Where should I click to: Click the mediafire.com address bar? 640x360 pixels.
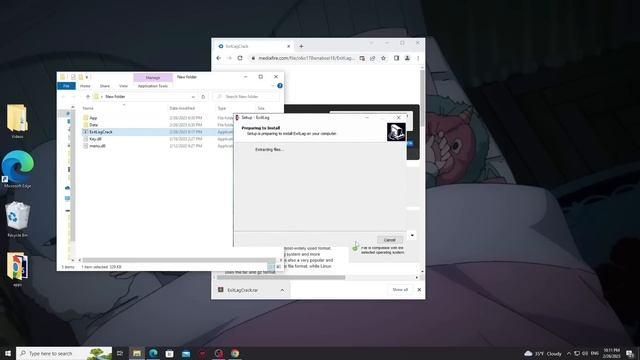tap(306, 58)
